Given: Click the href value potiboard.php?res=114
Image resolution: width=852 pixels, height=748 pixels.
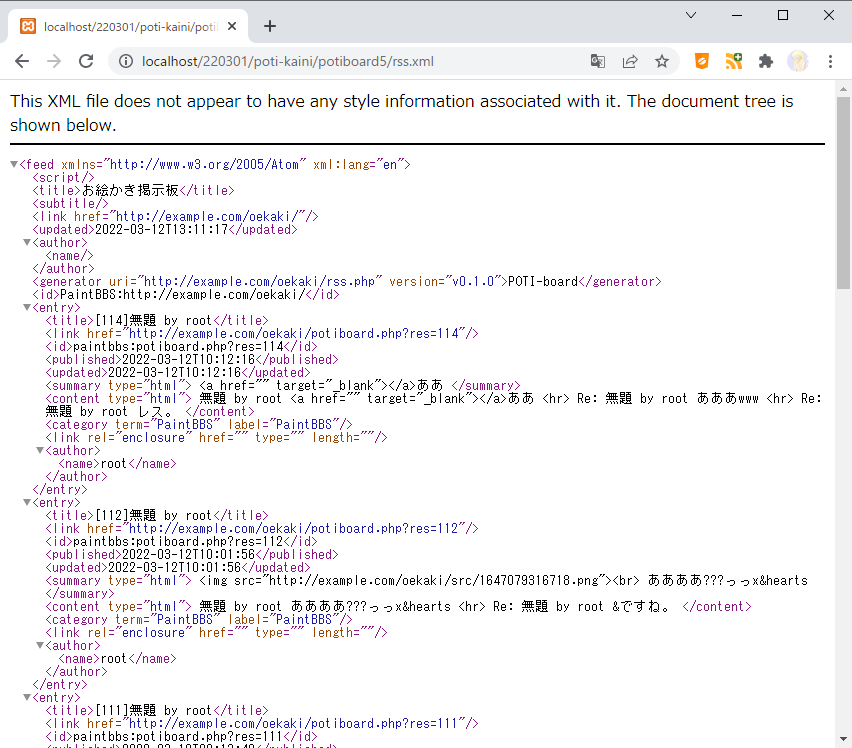Looking at the screenshot, I should coord(294,334).
